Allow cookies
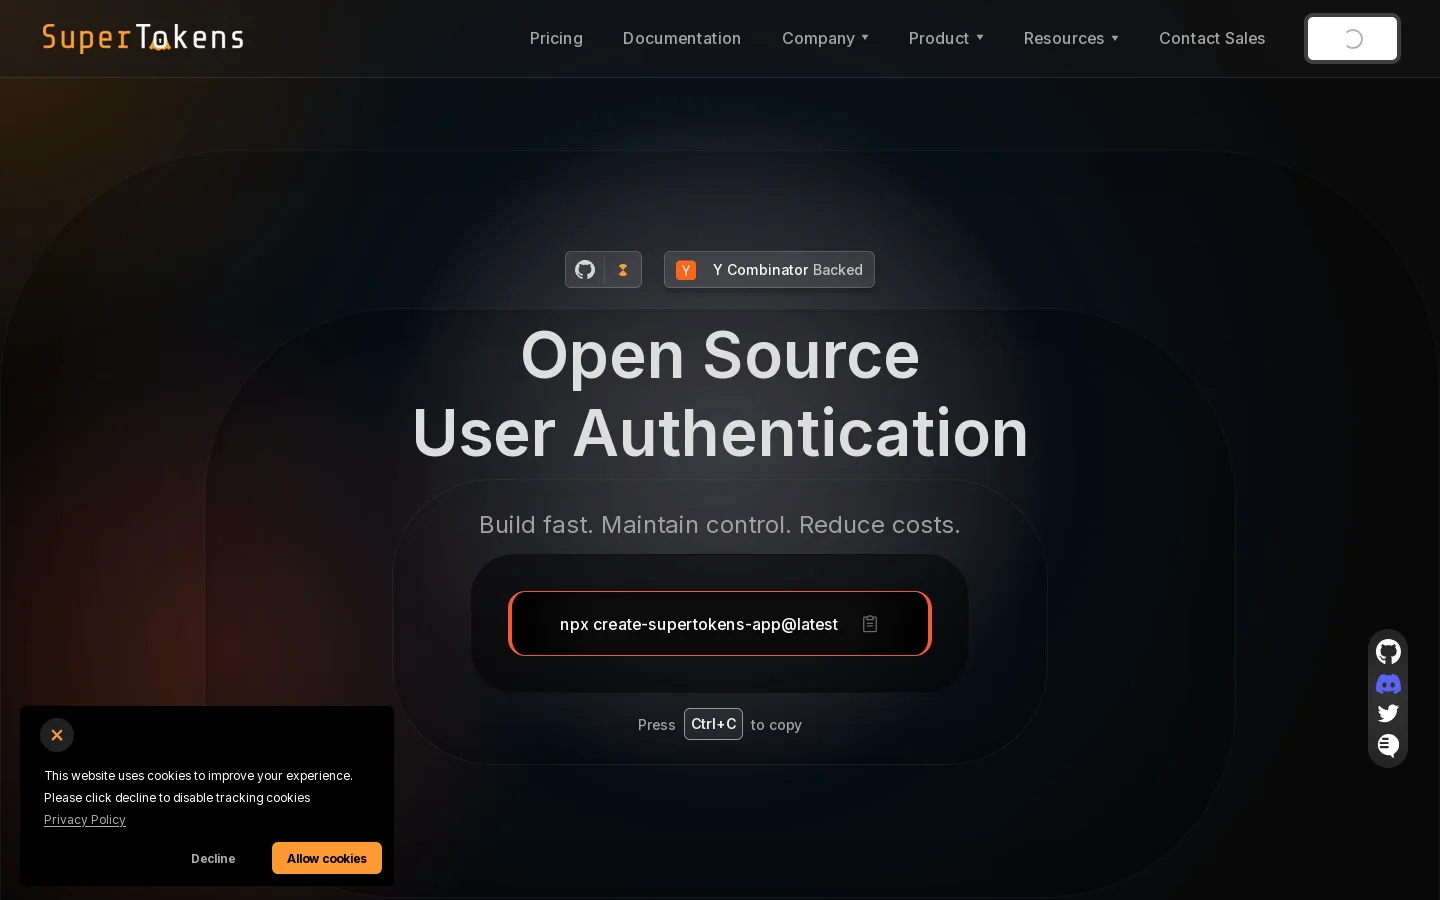1440x900 pixels. tap(327, 858)
